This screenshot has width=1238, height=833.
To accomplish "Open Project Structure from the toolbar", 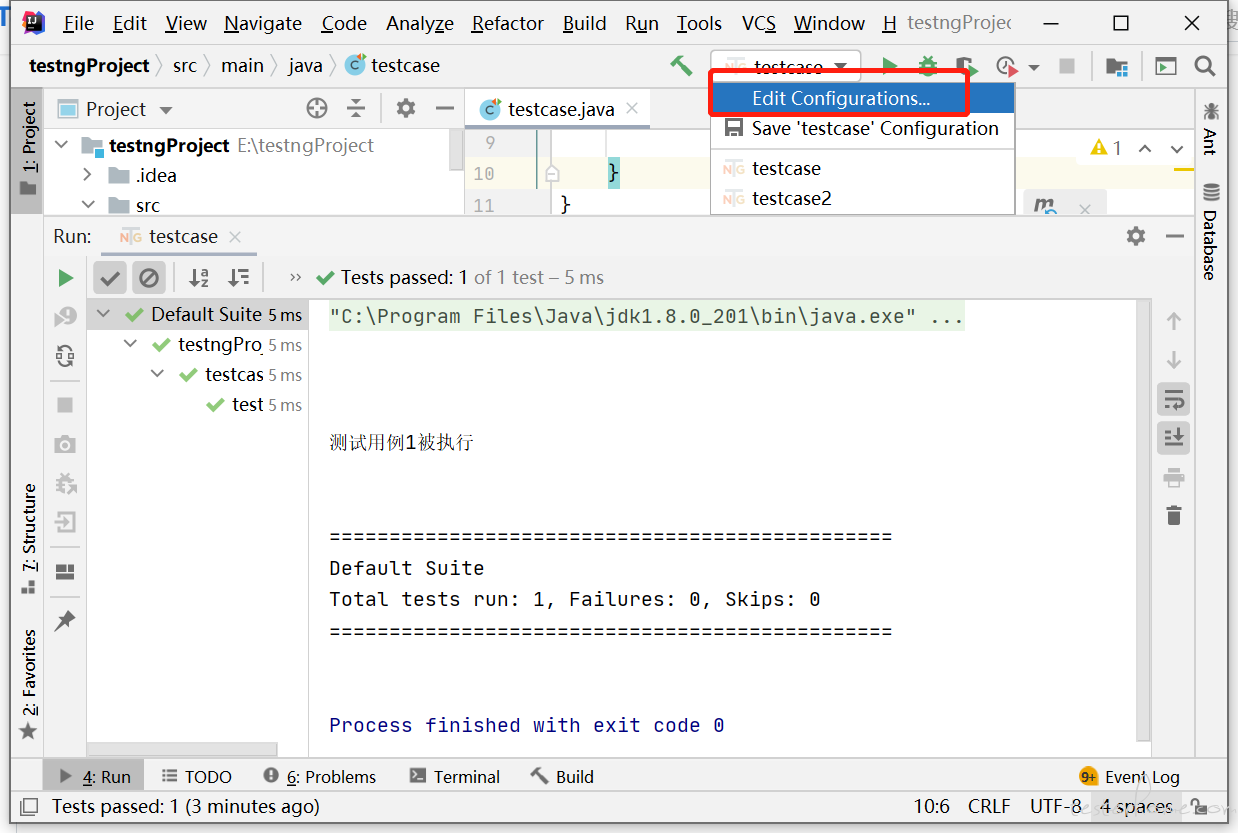I will pyautogui.click(x=1117, y=66).
